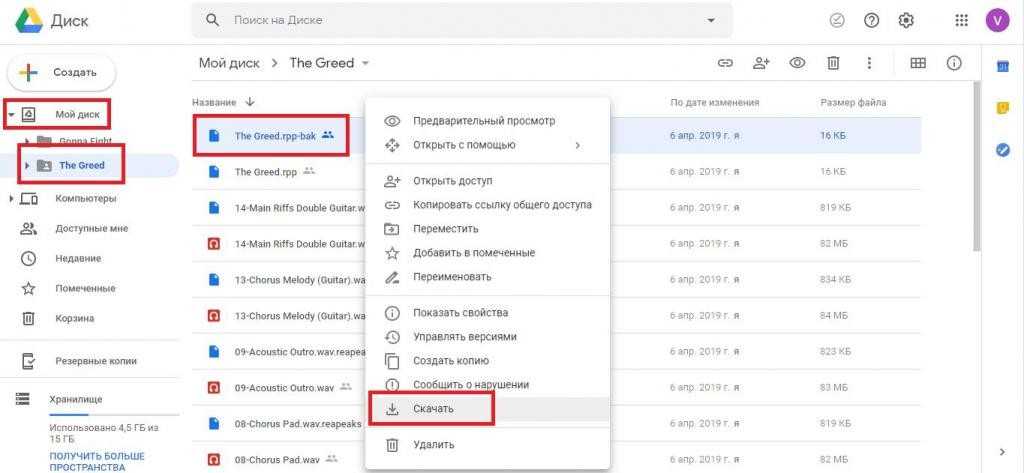This screenshot has width=1024, height=473.
Task: Click the share (add person) toolbar icon
Action: tap(761, 63)
